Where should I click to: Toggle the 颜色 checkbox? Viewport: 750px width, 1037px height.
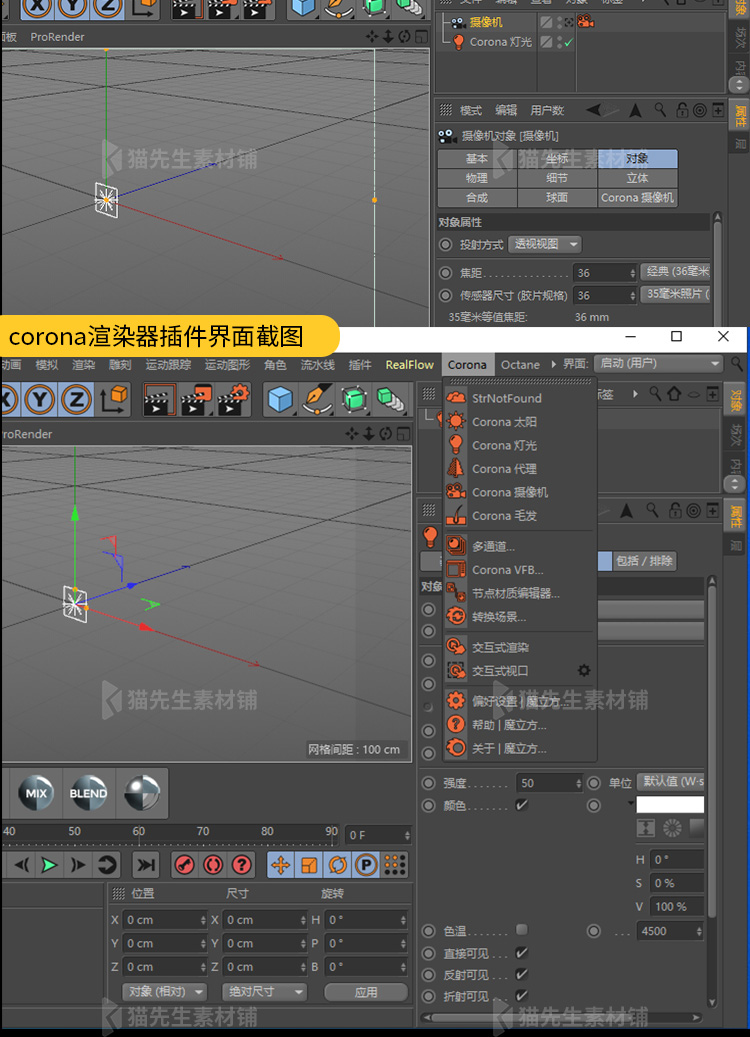522,805
